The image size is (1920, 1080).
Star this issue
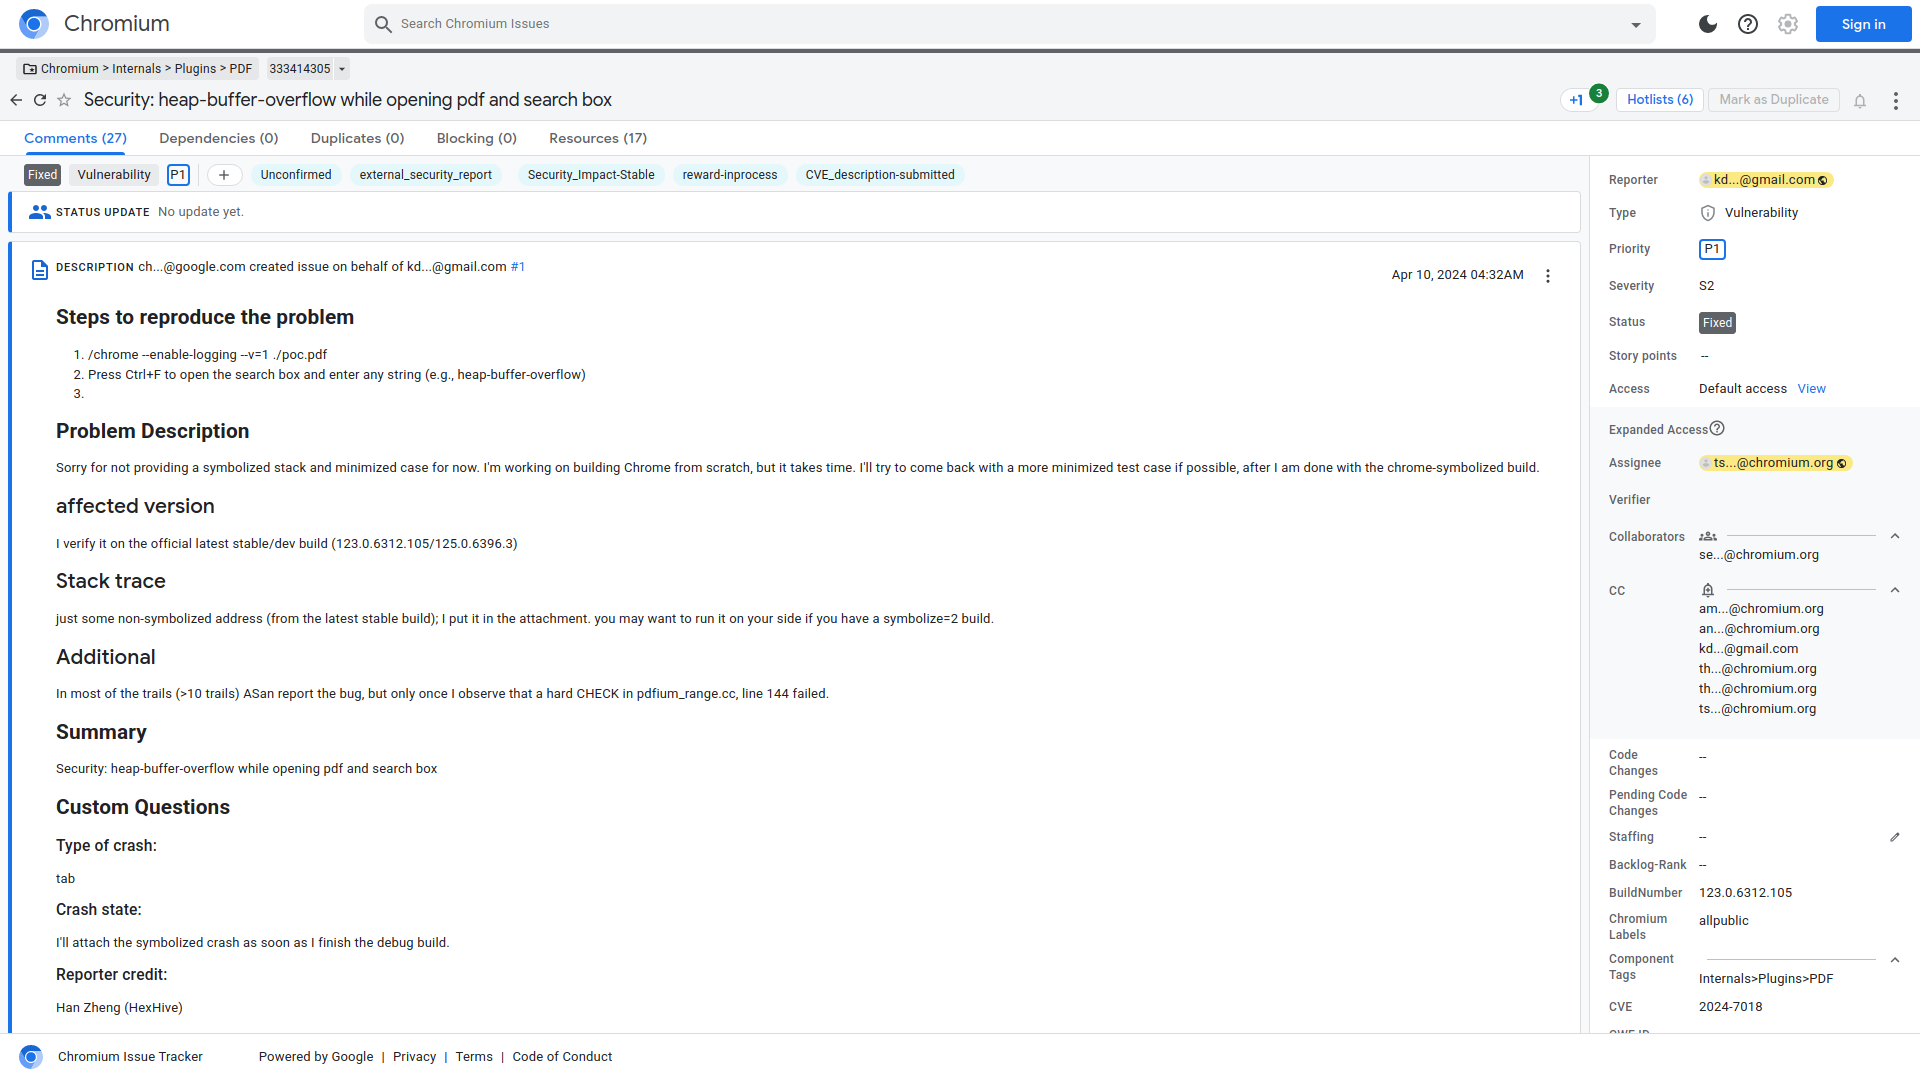pyautogui.click(x=64, y=100)
